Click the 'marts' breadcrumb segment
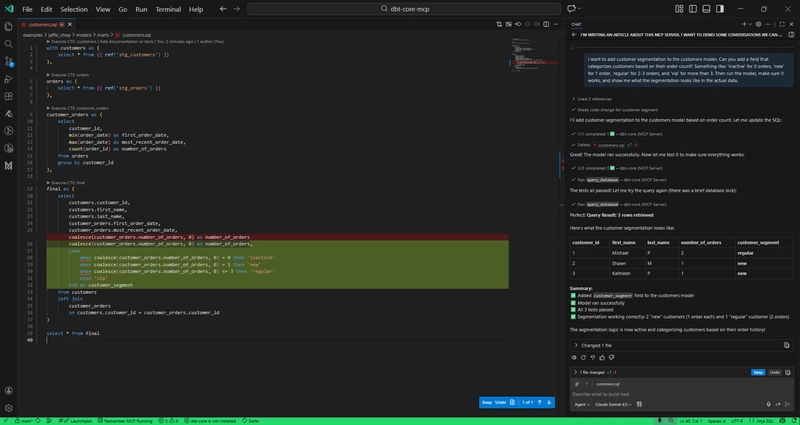This screenshot has height=425, width=800. click(x=104, y=35)
